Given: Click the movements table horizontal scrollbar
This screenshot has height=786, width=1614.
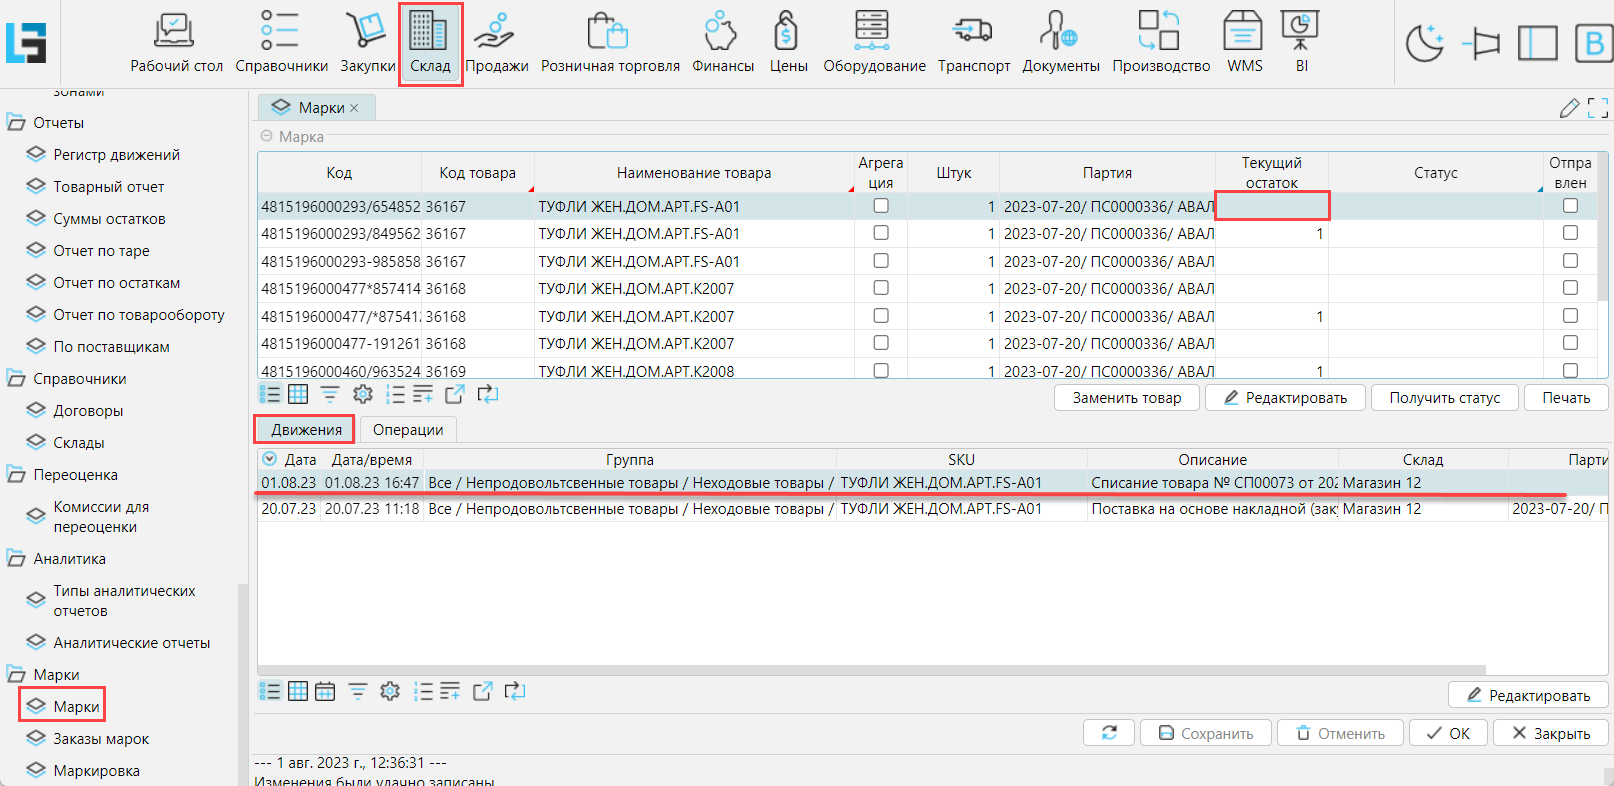Looking at the screenshot, I should pos(870,670).
